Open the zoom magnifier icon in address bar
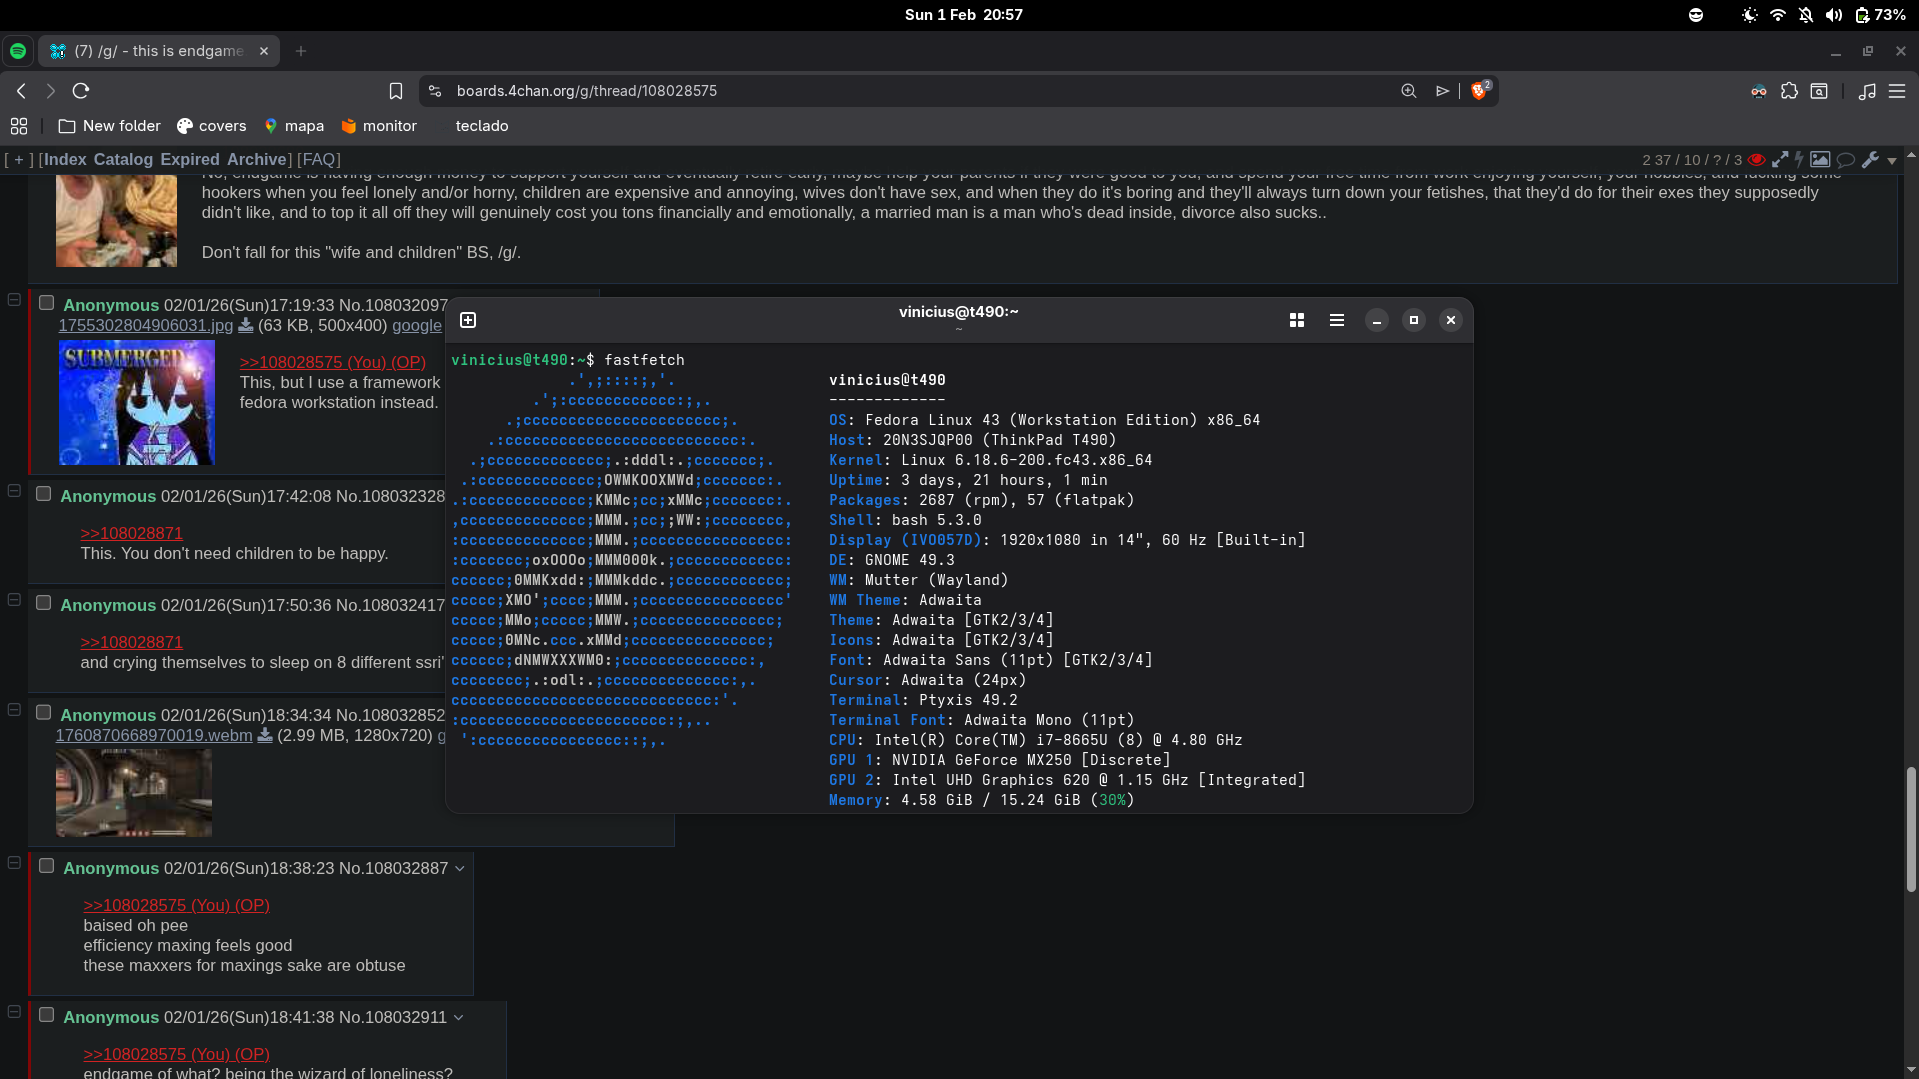The height and width of the screenshot is (1079, 1919). 1409,91
